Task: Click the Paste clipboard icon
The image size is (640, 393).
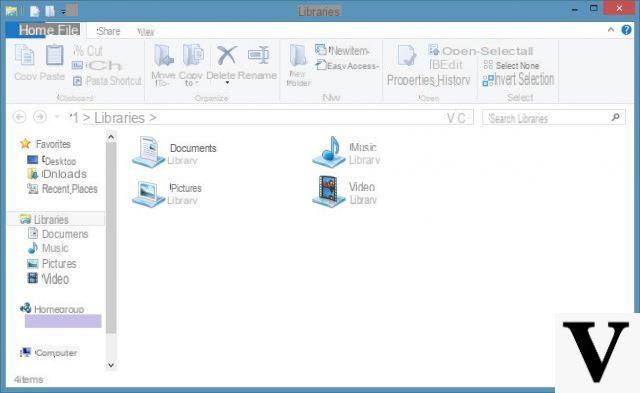Action: coord(54,55)
